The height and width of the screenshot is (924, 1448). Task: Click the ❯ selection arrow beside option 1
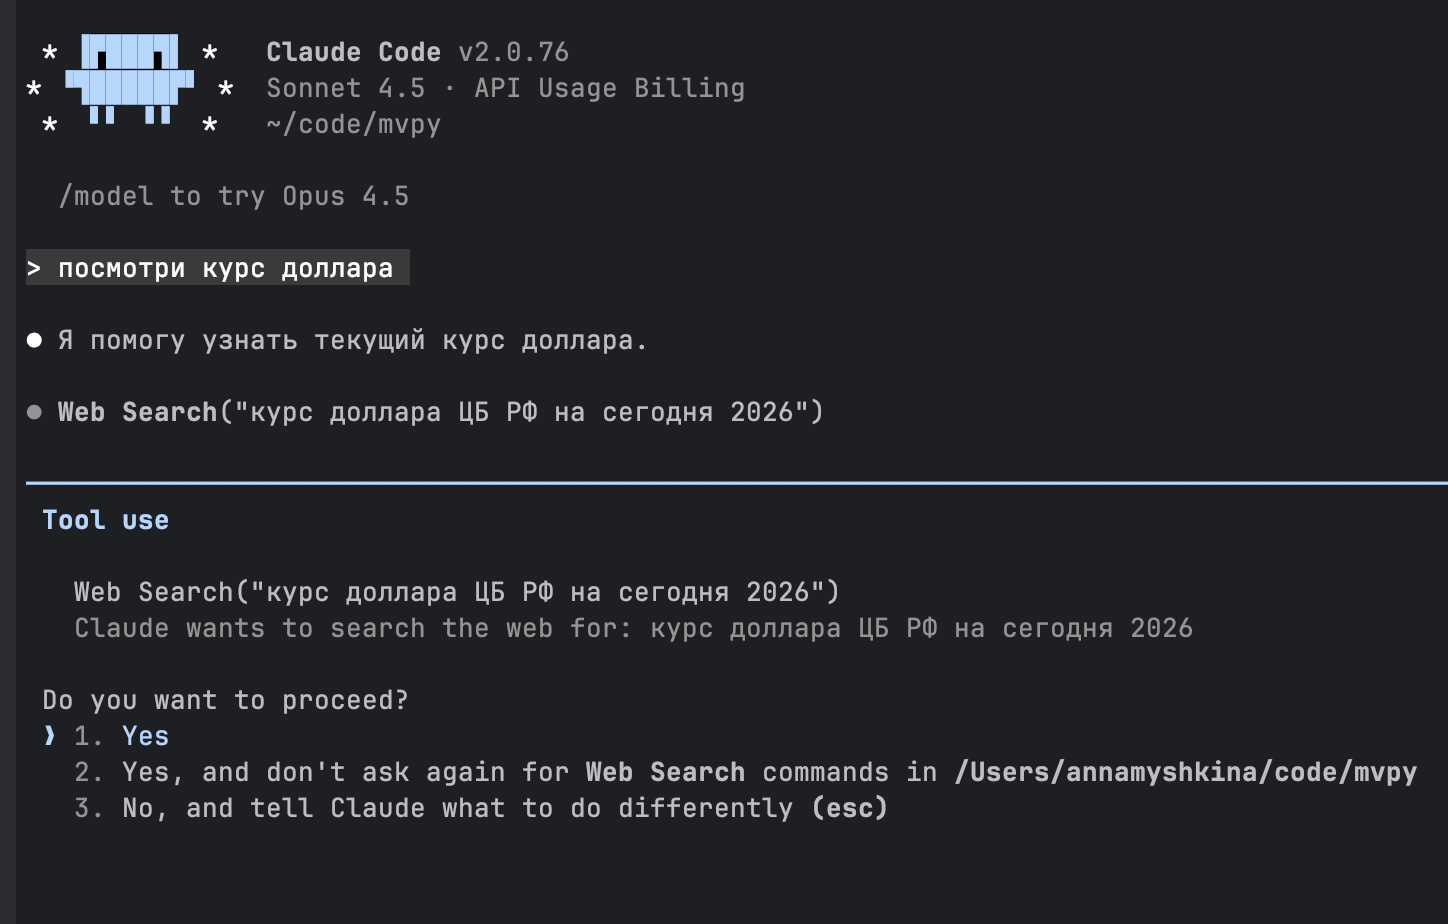47,735
